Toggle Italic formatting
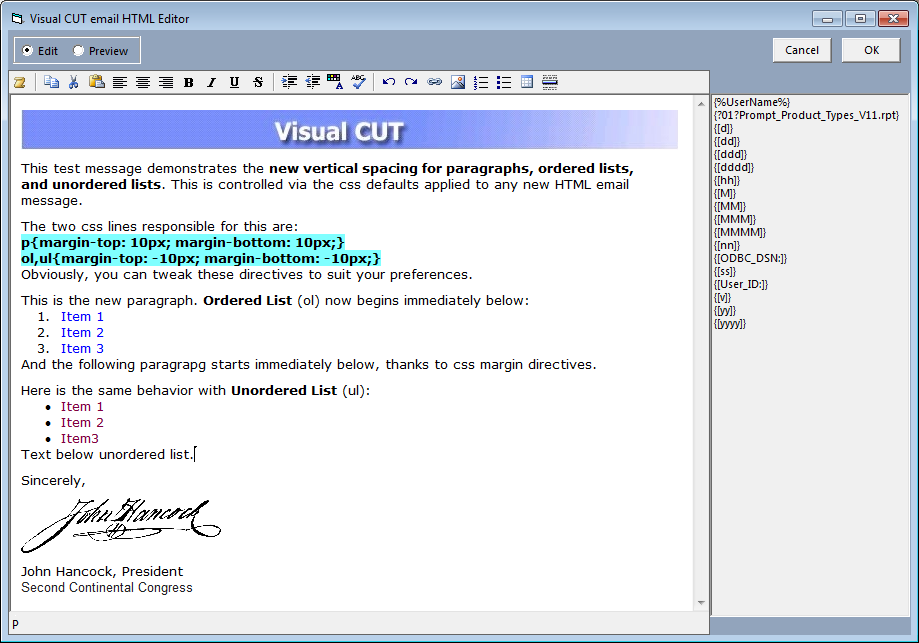 point(212,82)
